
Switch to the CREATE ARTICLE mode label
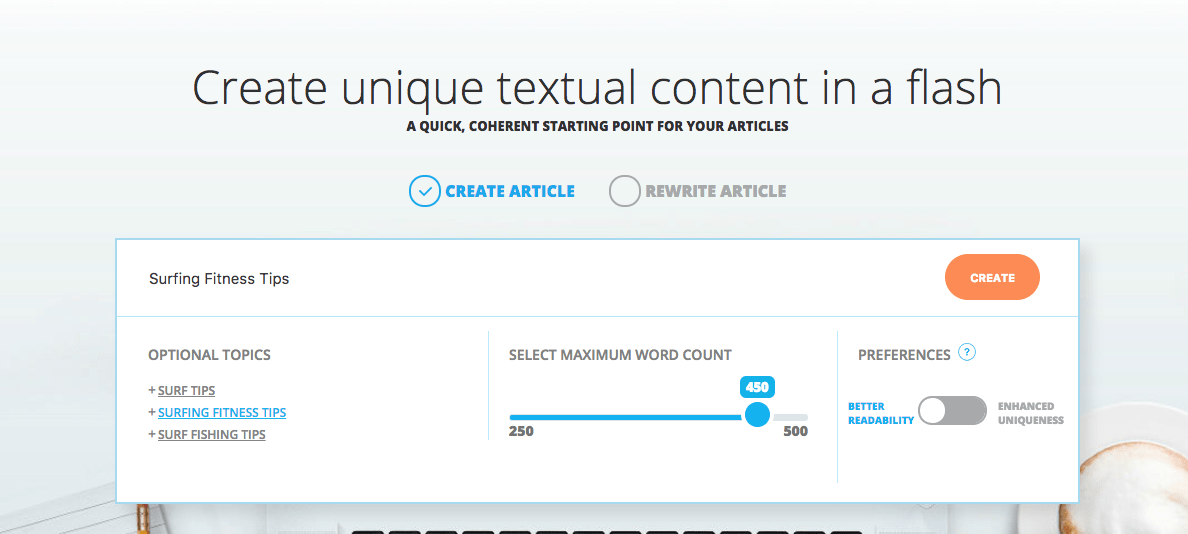coord(510,191)
